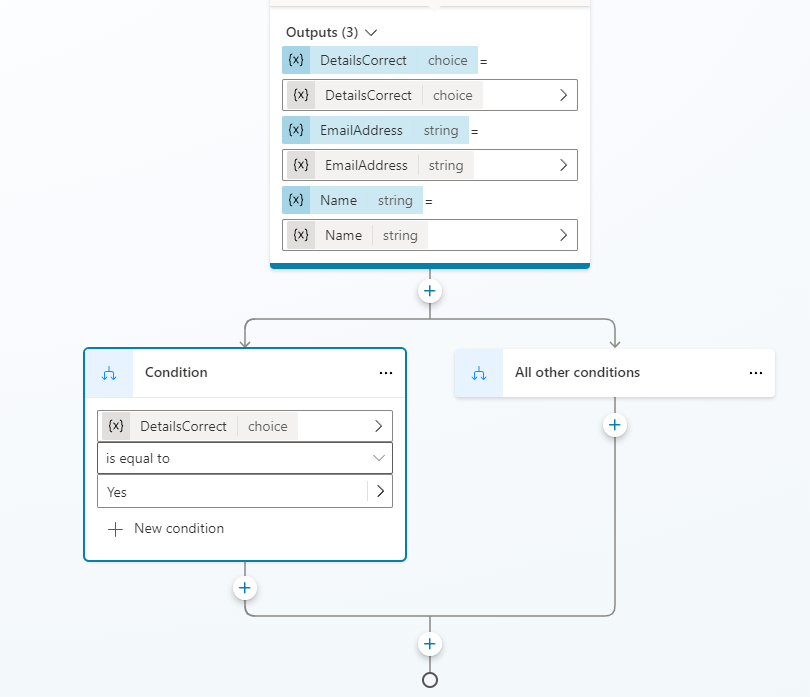Add a New condition
810x697 pixels.
coord(166,529)
